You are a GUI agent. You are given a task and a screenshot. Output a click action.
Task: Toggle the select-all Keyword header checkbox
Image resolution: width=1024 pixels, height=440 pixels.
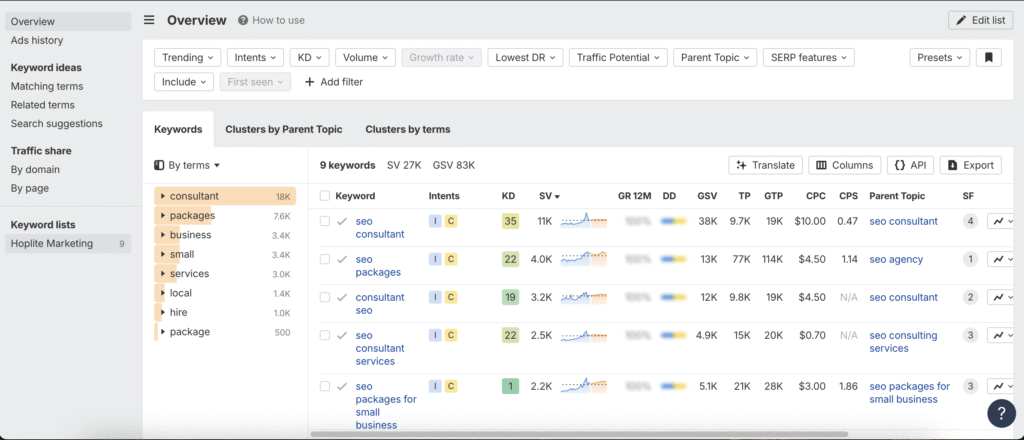(x=325, y=196)
